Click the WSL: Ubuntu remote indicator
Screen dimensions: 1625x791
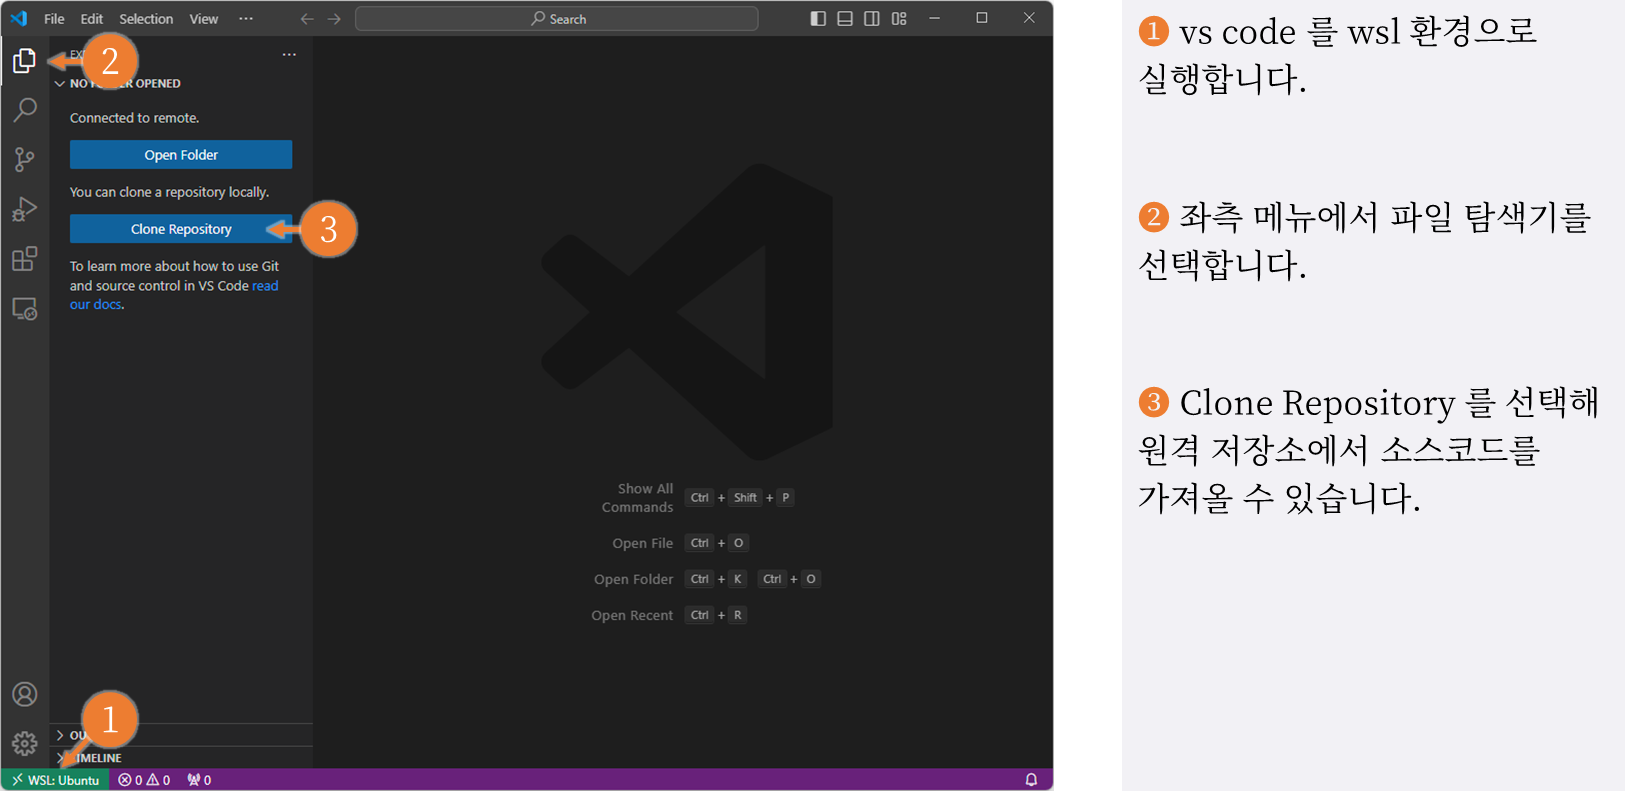[x=56, y=780]
